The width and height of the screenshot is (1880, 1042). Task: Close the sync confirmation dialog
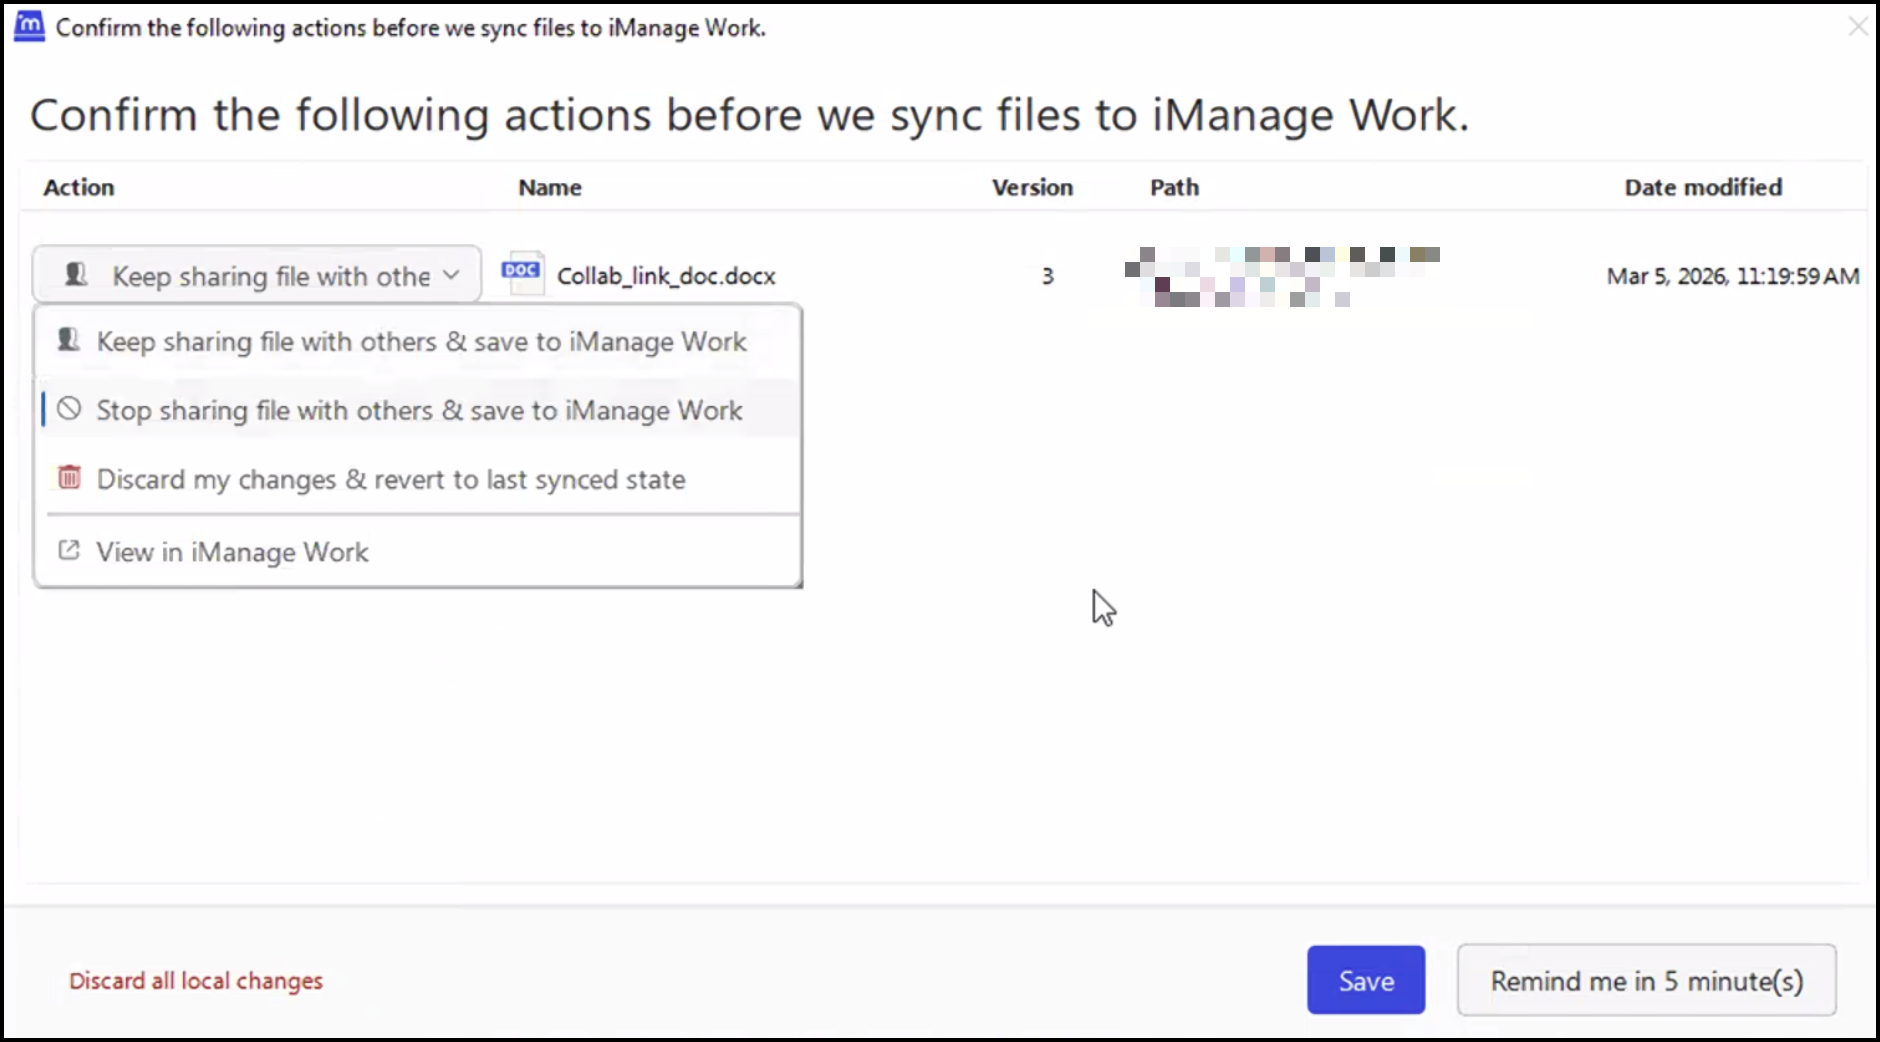(x=1857, y=27)
